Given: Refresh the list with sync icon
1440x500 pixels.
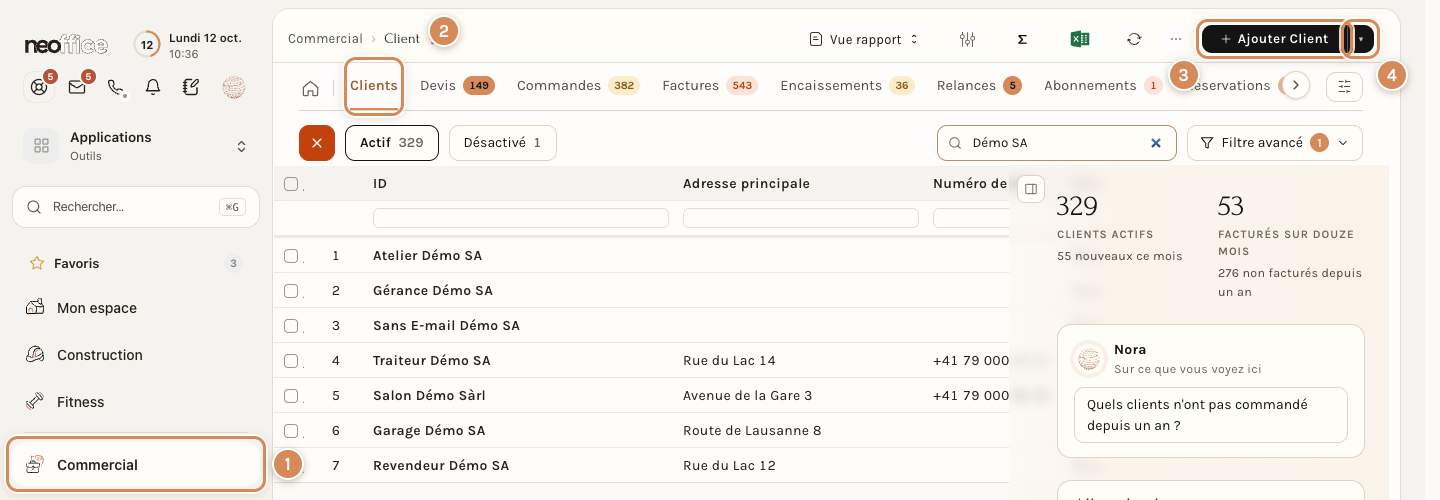Looking at the screenshot, I should click(1134, 39).
